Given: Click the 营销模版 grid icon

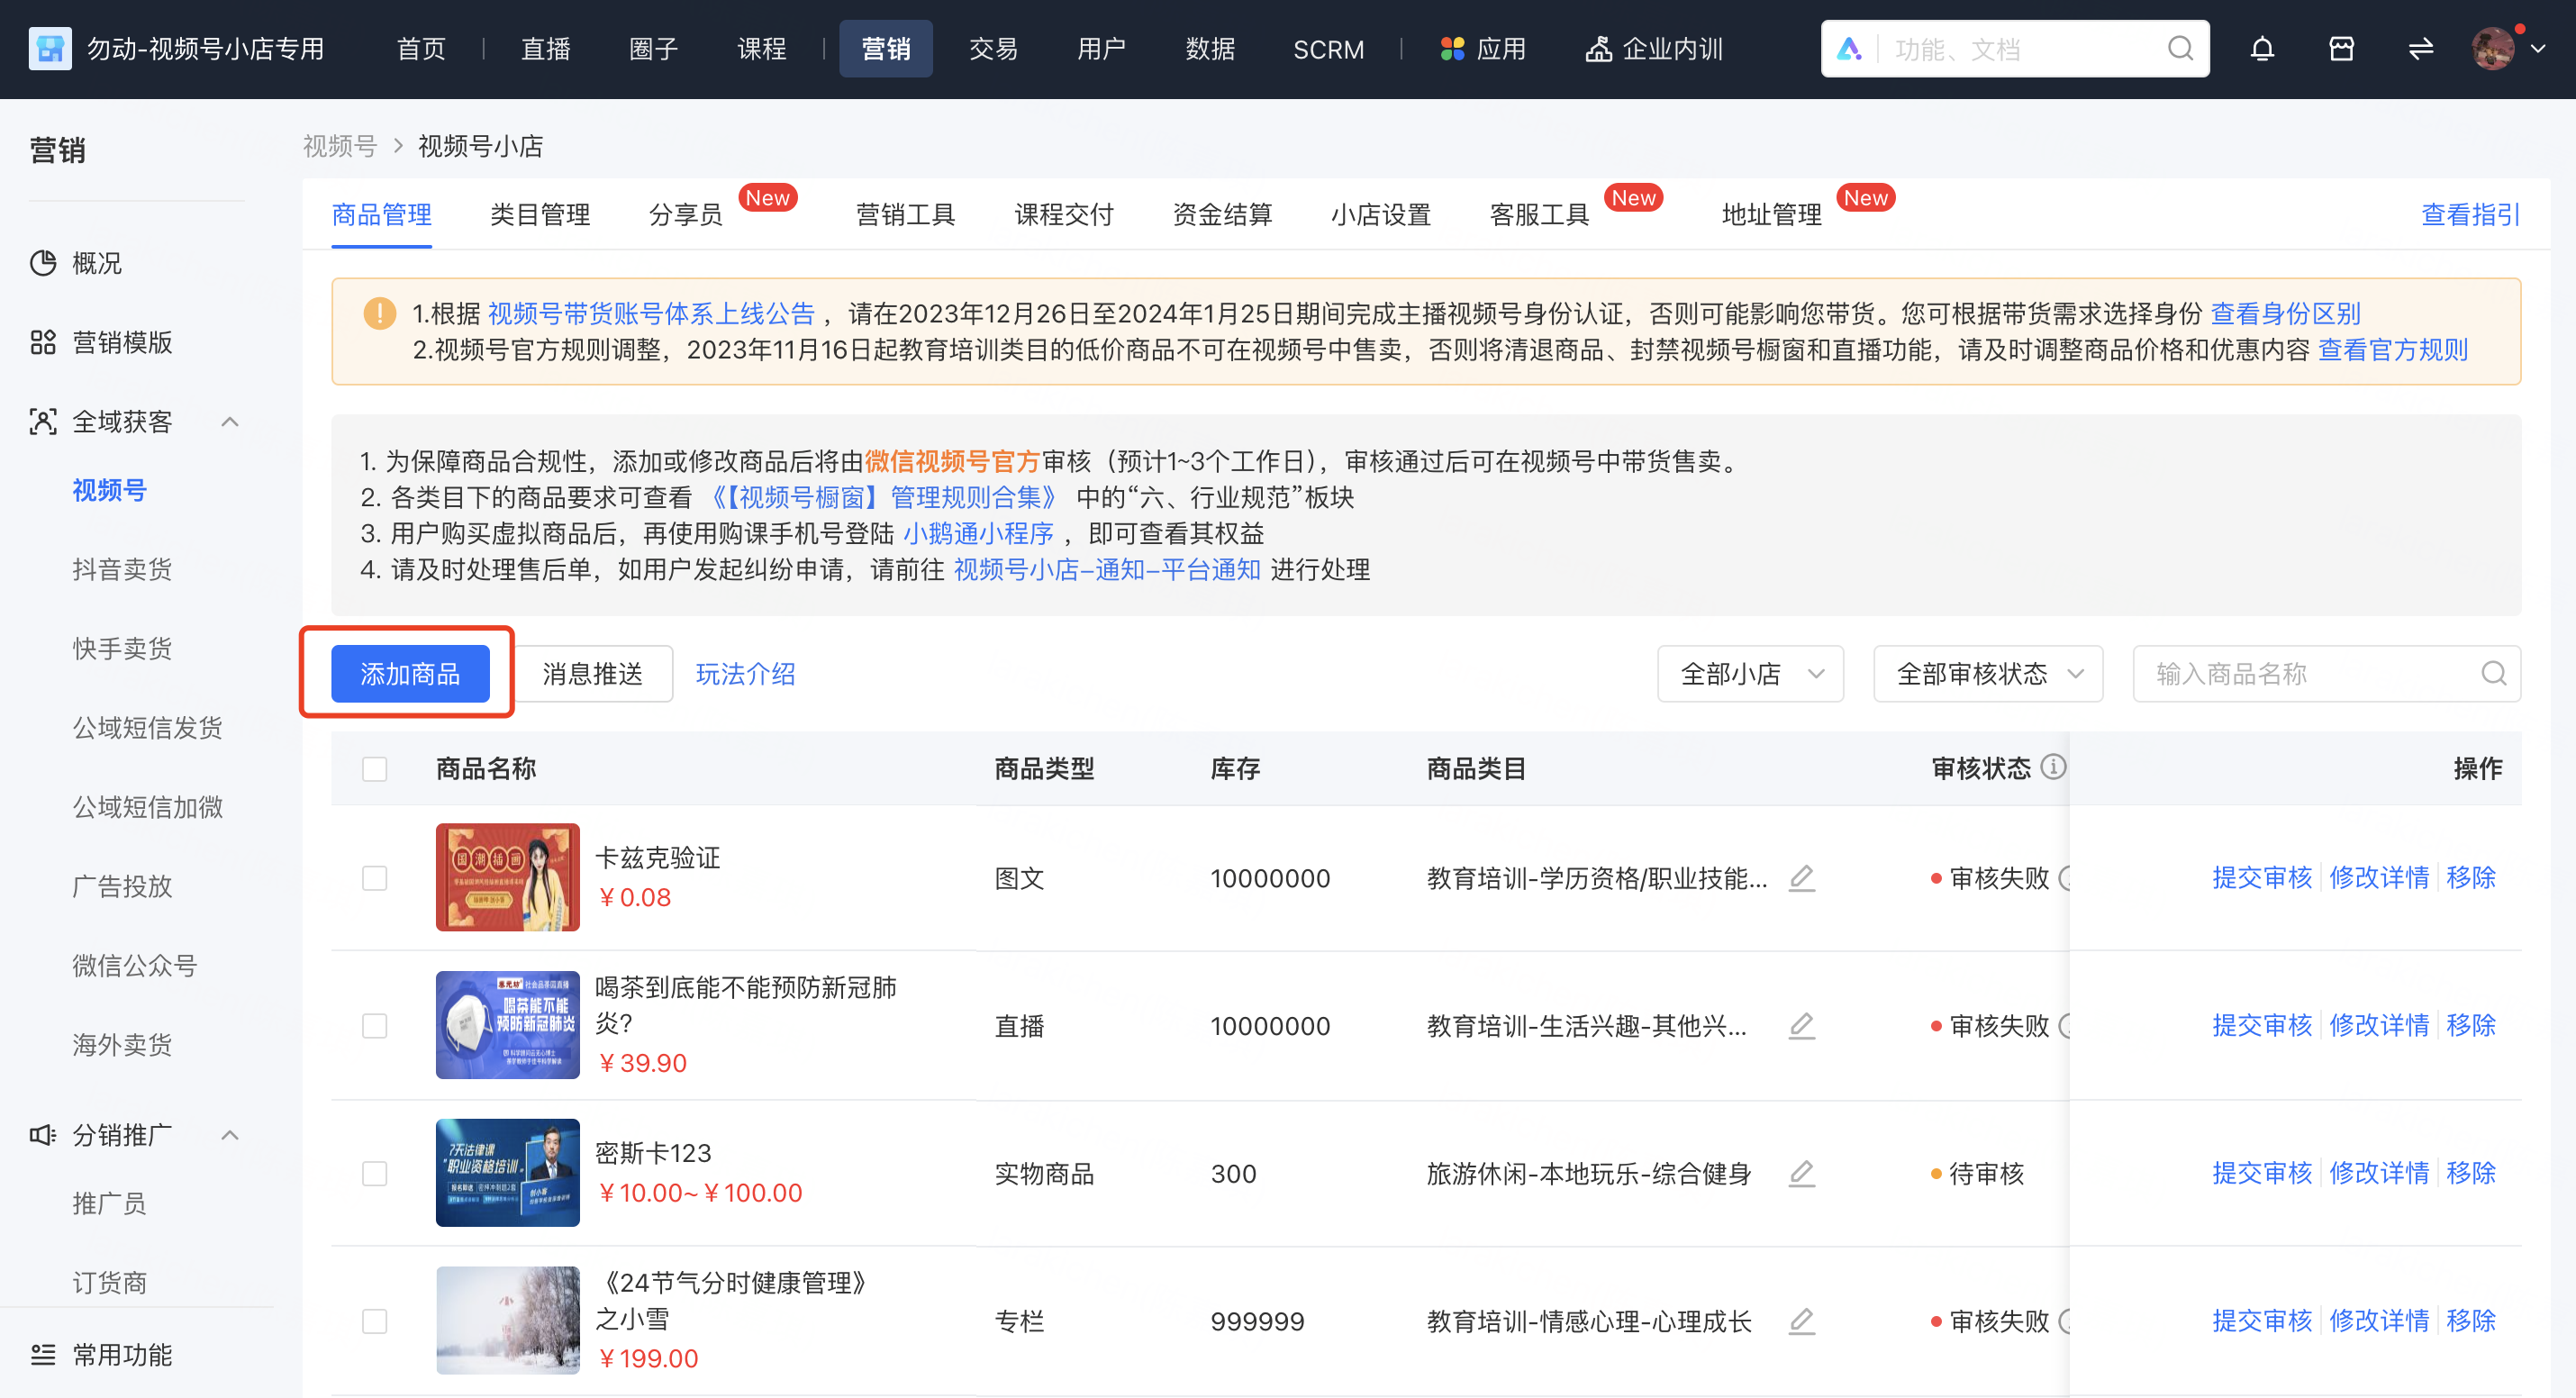Looking at the screenshot, I should 43,342.
